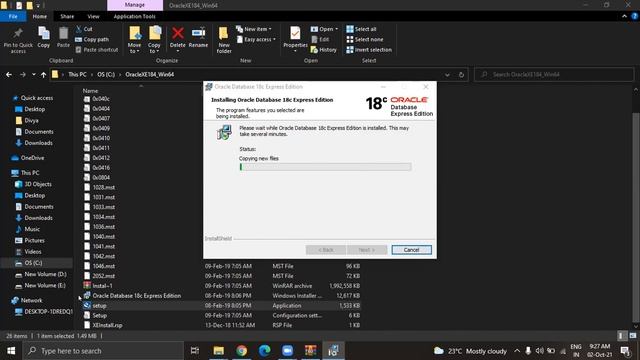
Task: Open Task View on the taskbar
Action: coord(195,351)
